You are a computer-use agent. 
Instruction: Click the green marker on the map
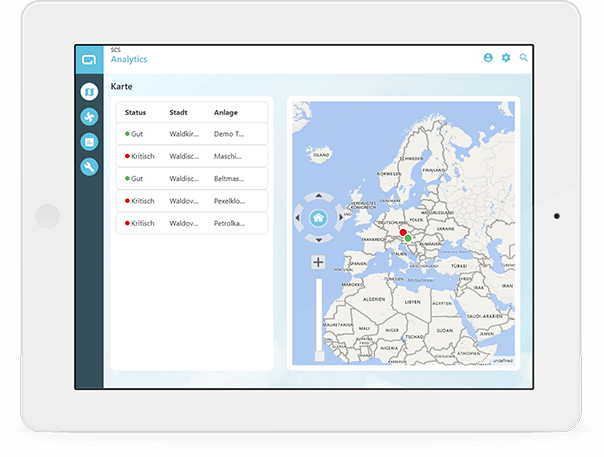click(408, 239)
